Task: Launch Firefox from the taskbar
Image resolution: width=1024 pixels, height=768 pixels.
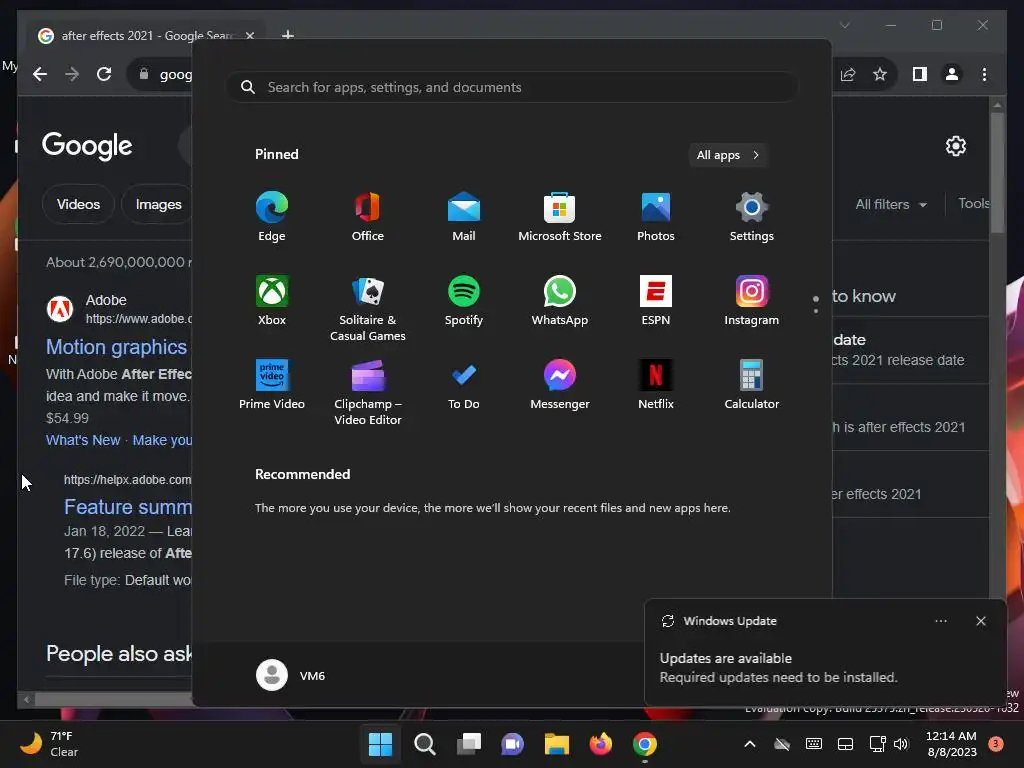Action: pos(601,744)
